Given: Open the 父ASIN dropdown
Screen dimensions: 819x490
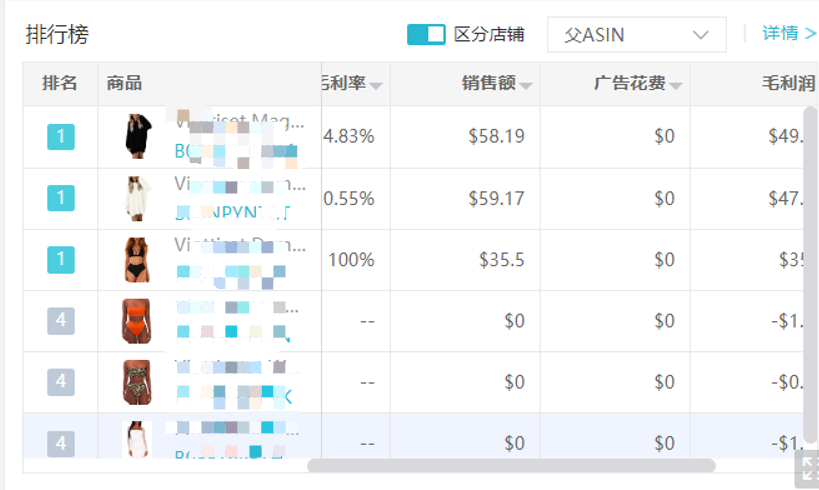Looking at the screenshot, I should (x=637, y=34).
